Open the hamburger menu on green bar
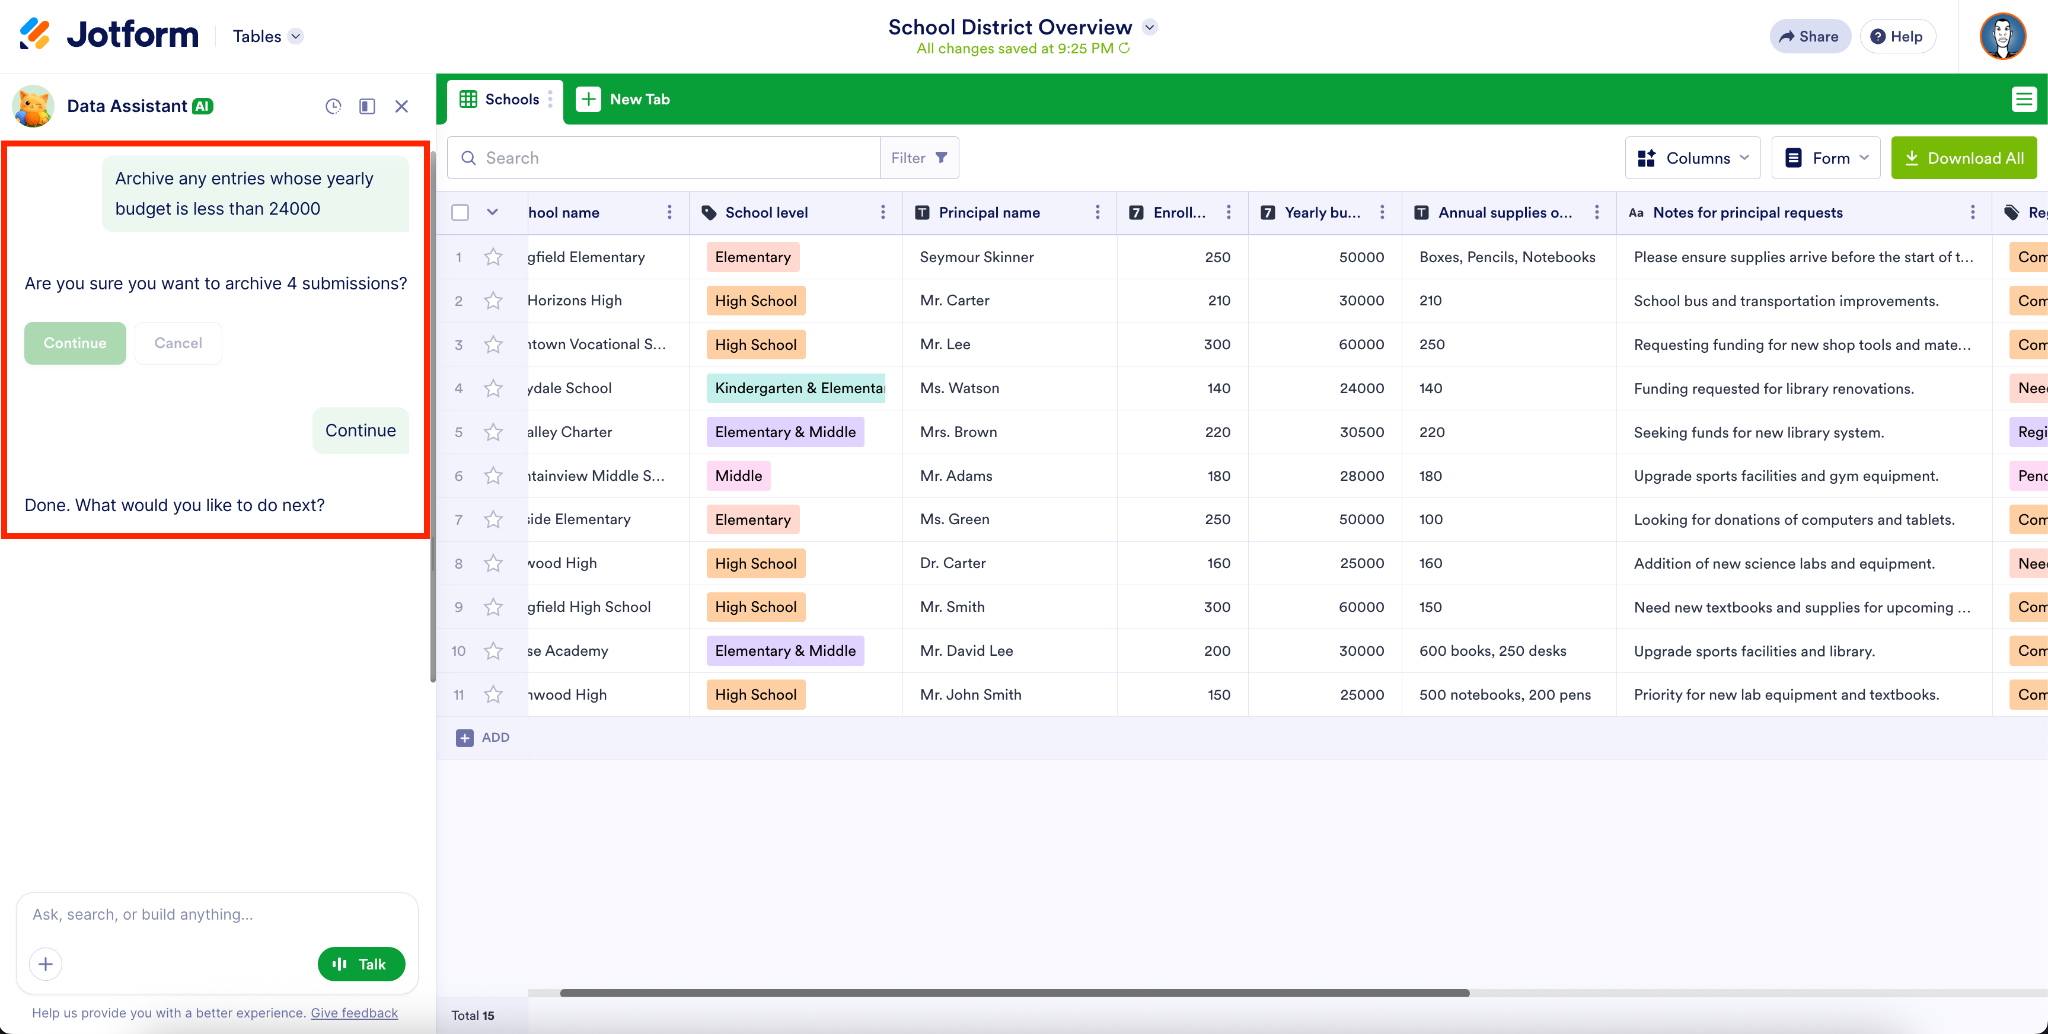This screenshot has height=1034, width=2048. tap(2024, 99)
